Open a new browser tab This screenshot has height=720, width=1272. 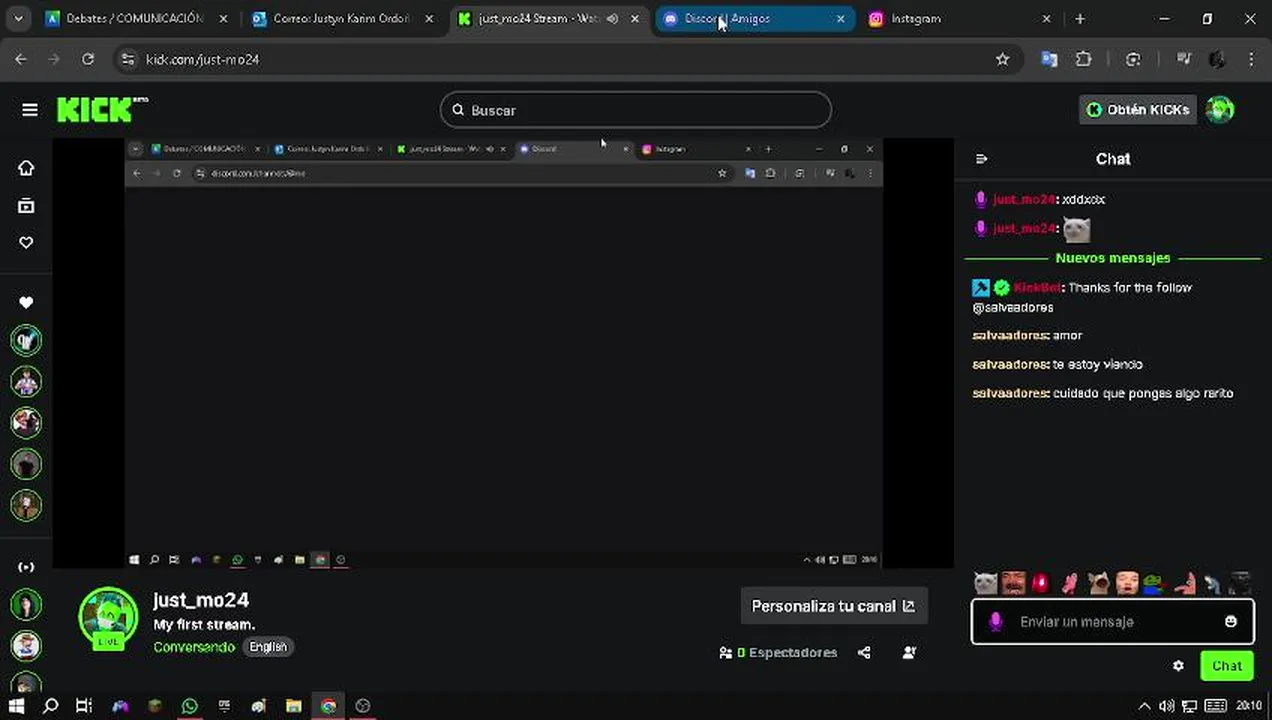point(1080,19)
